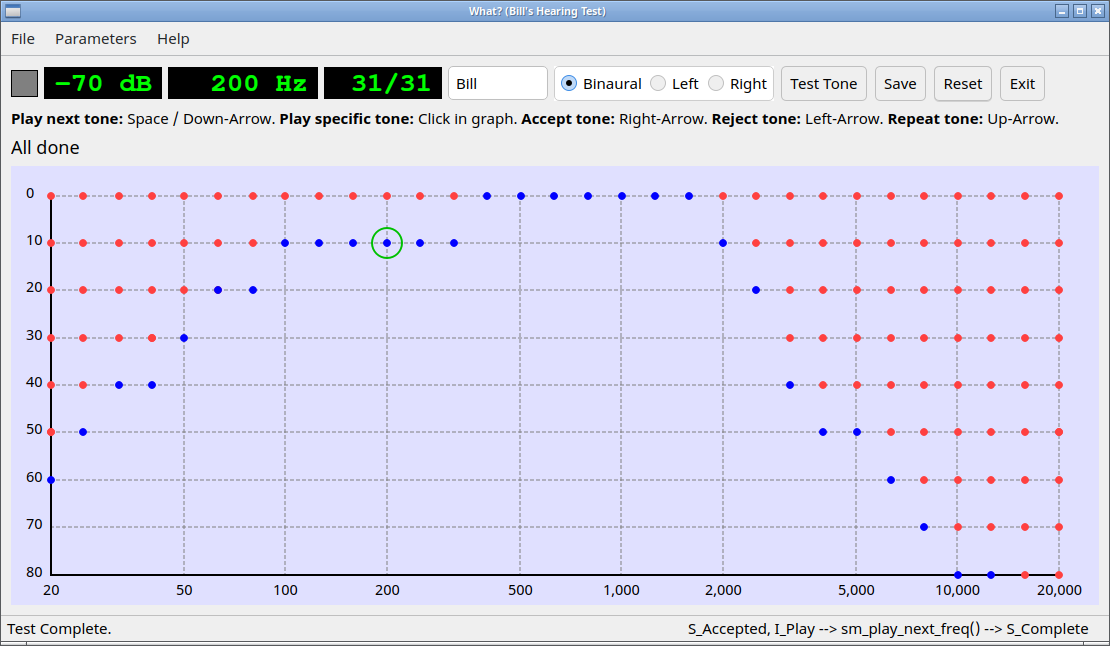Select the Binaural radio button
The height and width of the screenshot is (646, 1110).
pos(569,84)
